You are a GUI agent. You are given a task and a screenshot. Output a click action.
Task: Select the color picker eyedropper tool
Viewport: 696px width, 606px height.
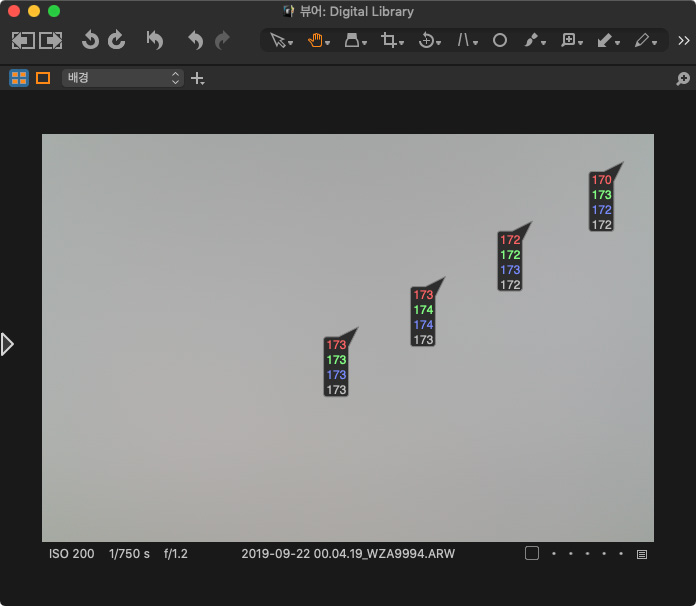pyautogui.click(x=533, y=40)
